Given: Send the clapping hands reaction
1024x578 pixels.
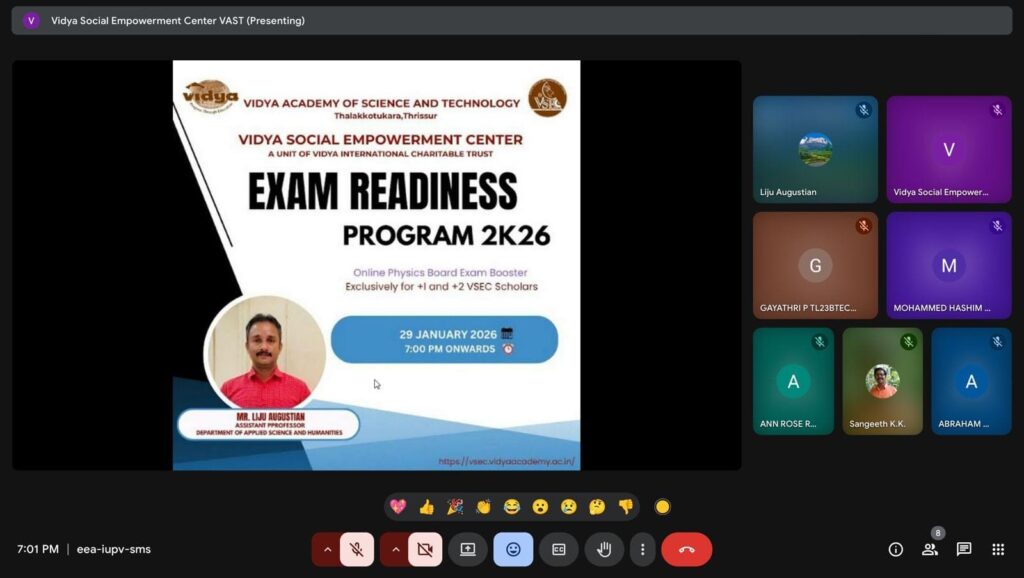Looking at the screenshot, I should tap(483, 507).
